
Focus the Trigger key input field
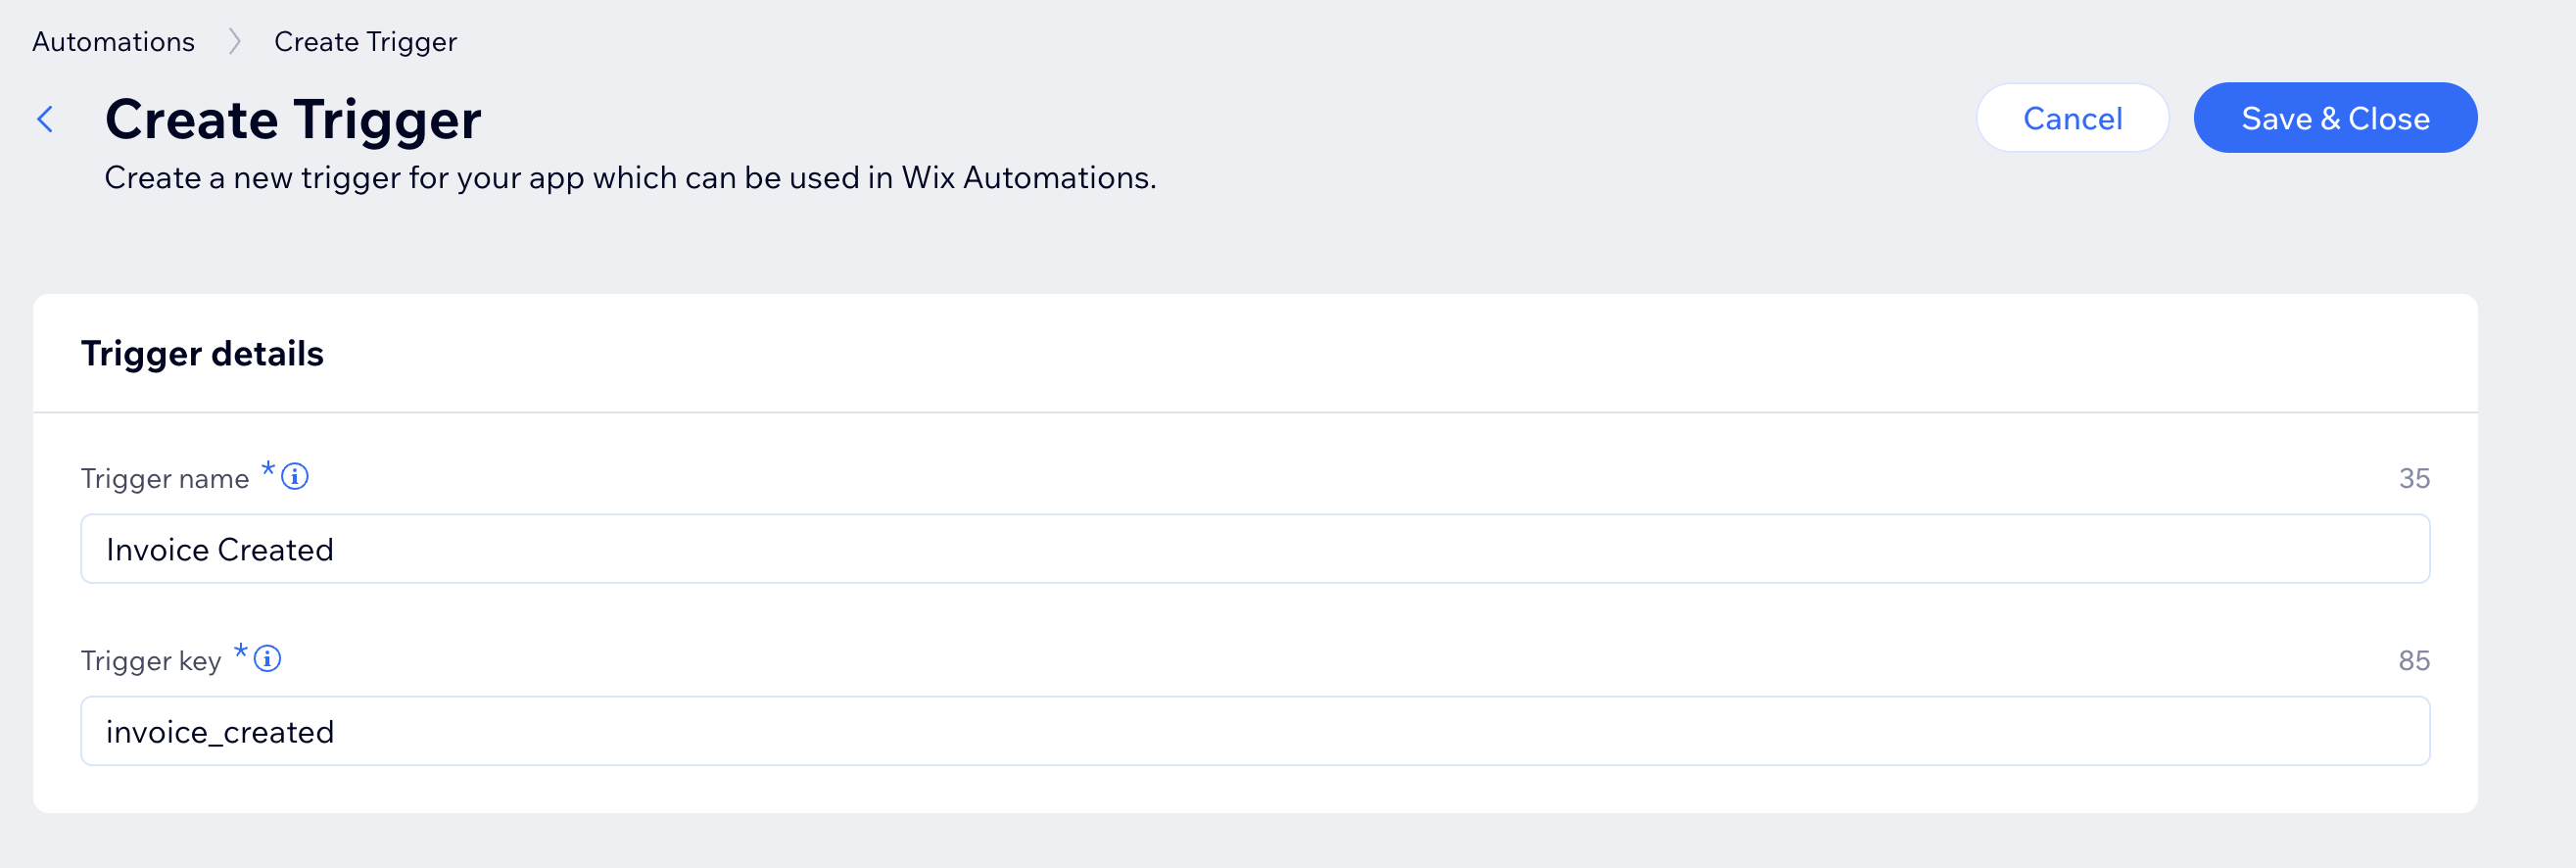[1254, 731]
